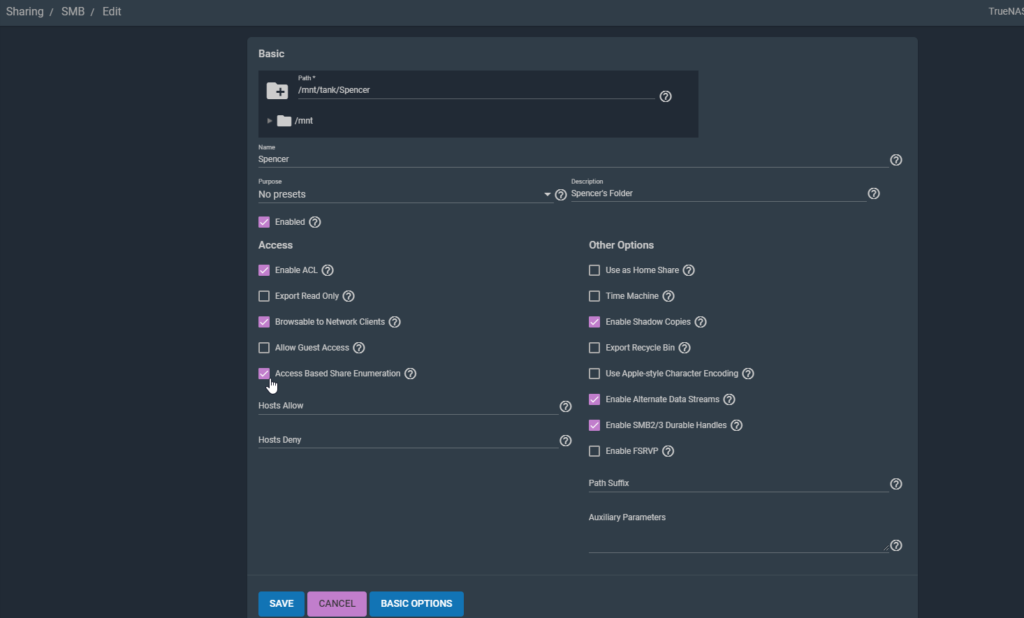Toggle Access Based Share Enumeration checkbox
Screen dimensions: 1024x618
(264, 374)
